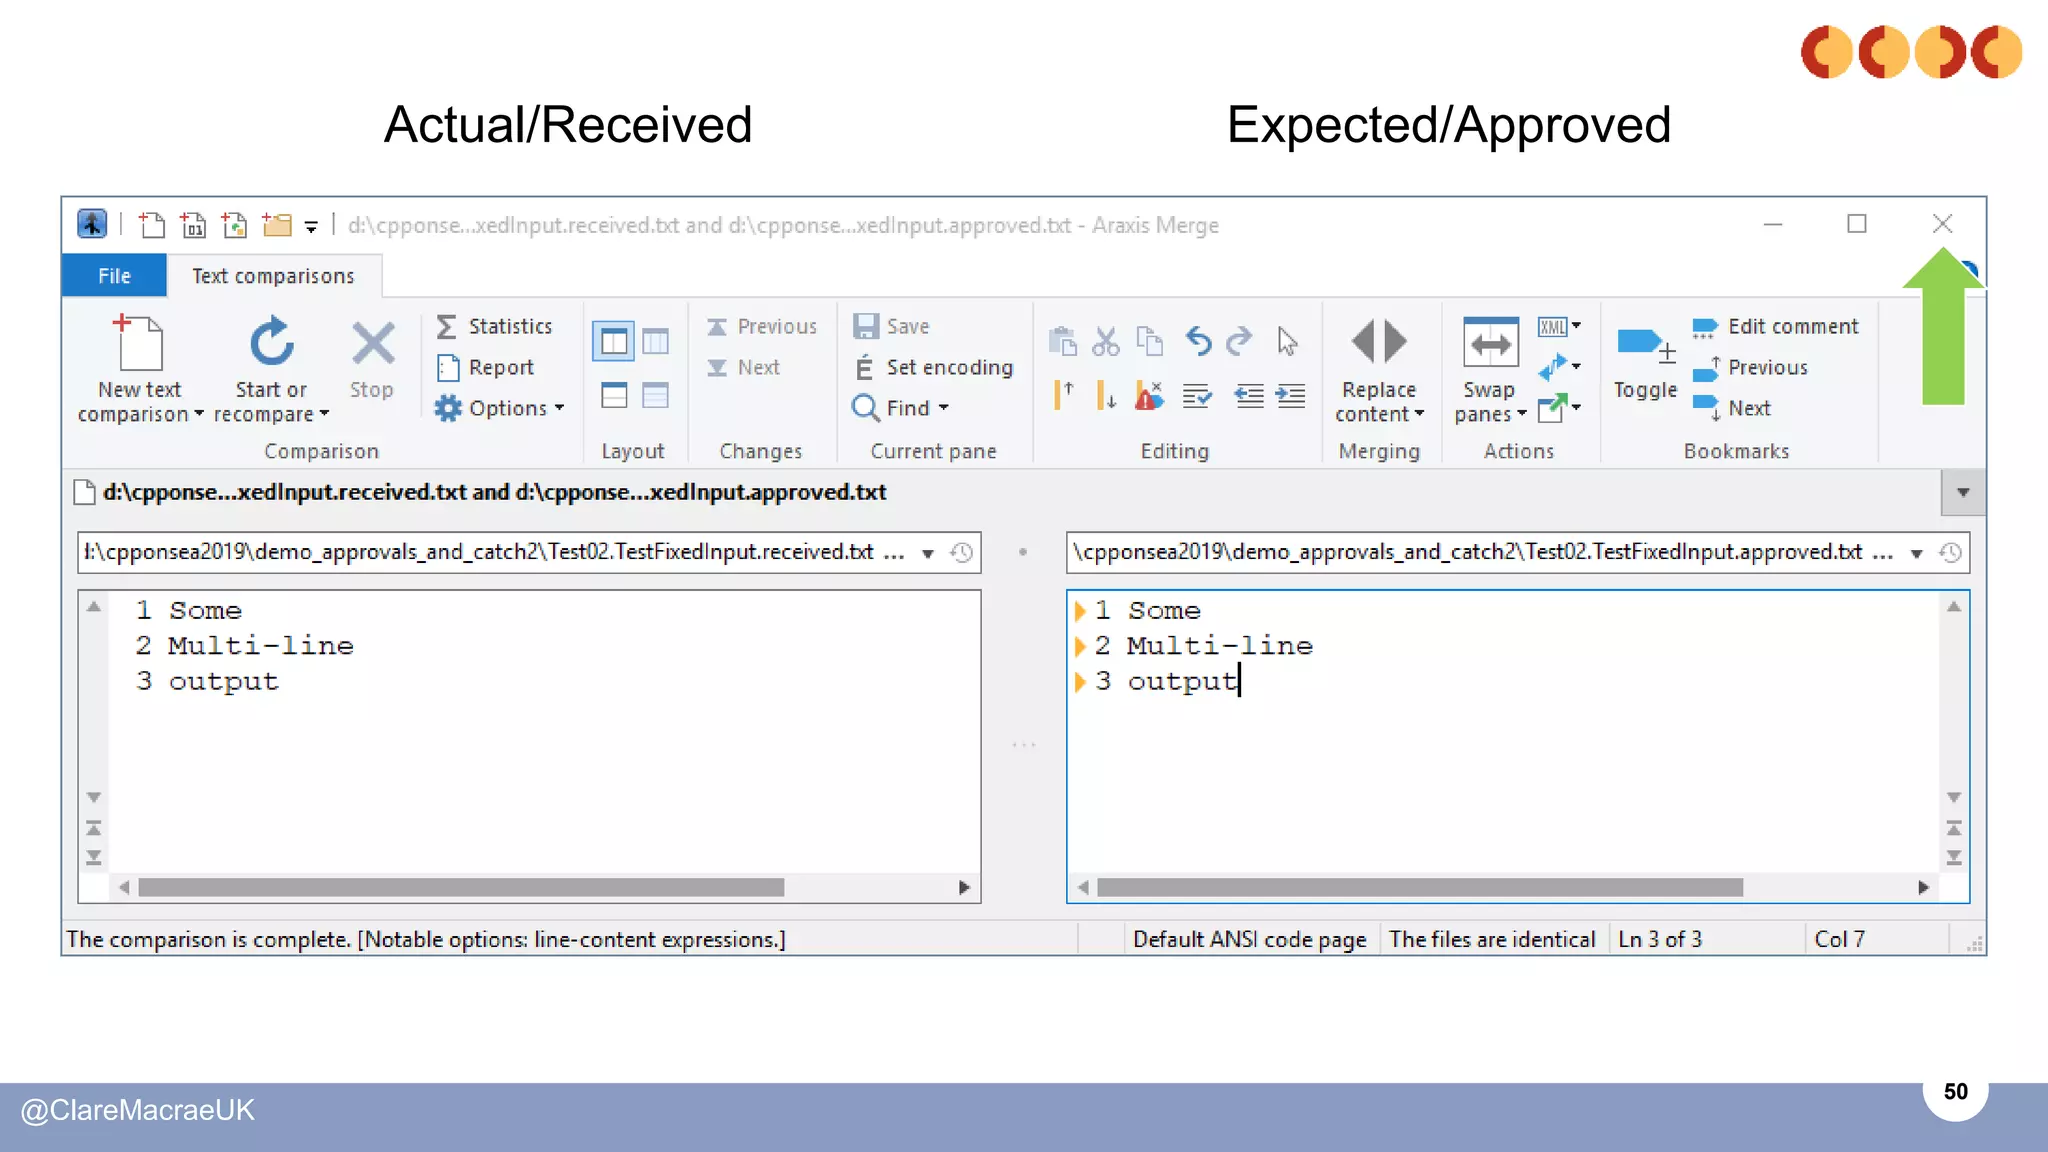Click the select pointer cursor icon
Image resolution: width=2048 pixels, height=1152 pixels.
pos(1288,342)
